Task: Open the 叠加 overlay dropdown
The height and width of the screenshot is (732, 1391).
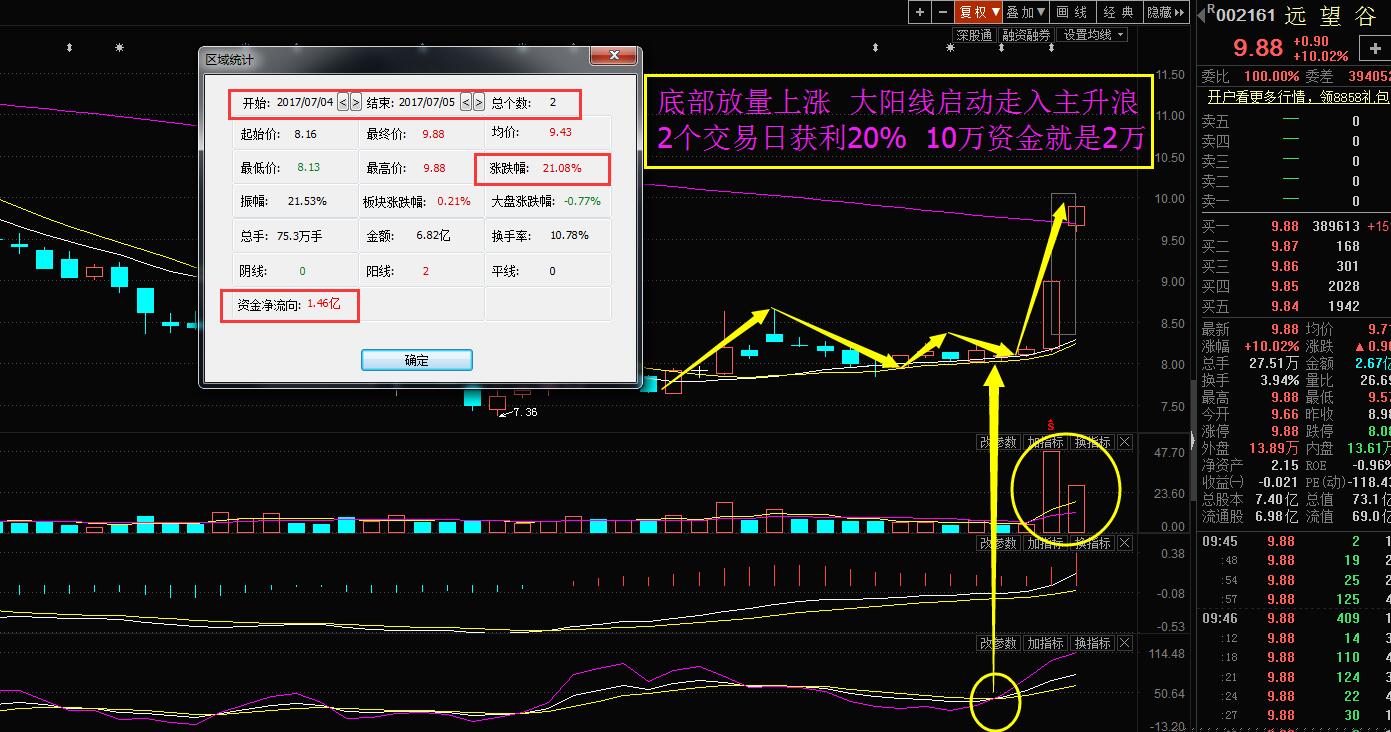Action: pyautogui.click(x=1025, y=12)
